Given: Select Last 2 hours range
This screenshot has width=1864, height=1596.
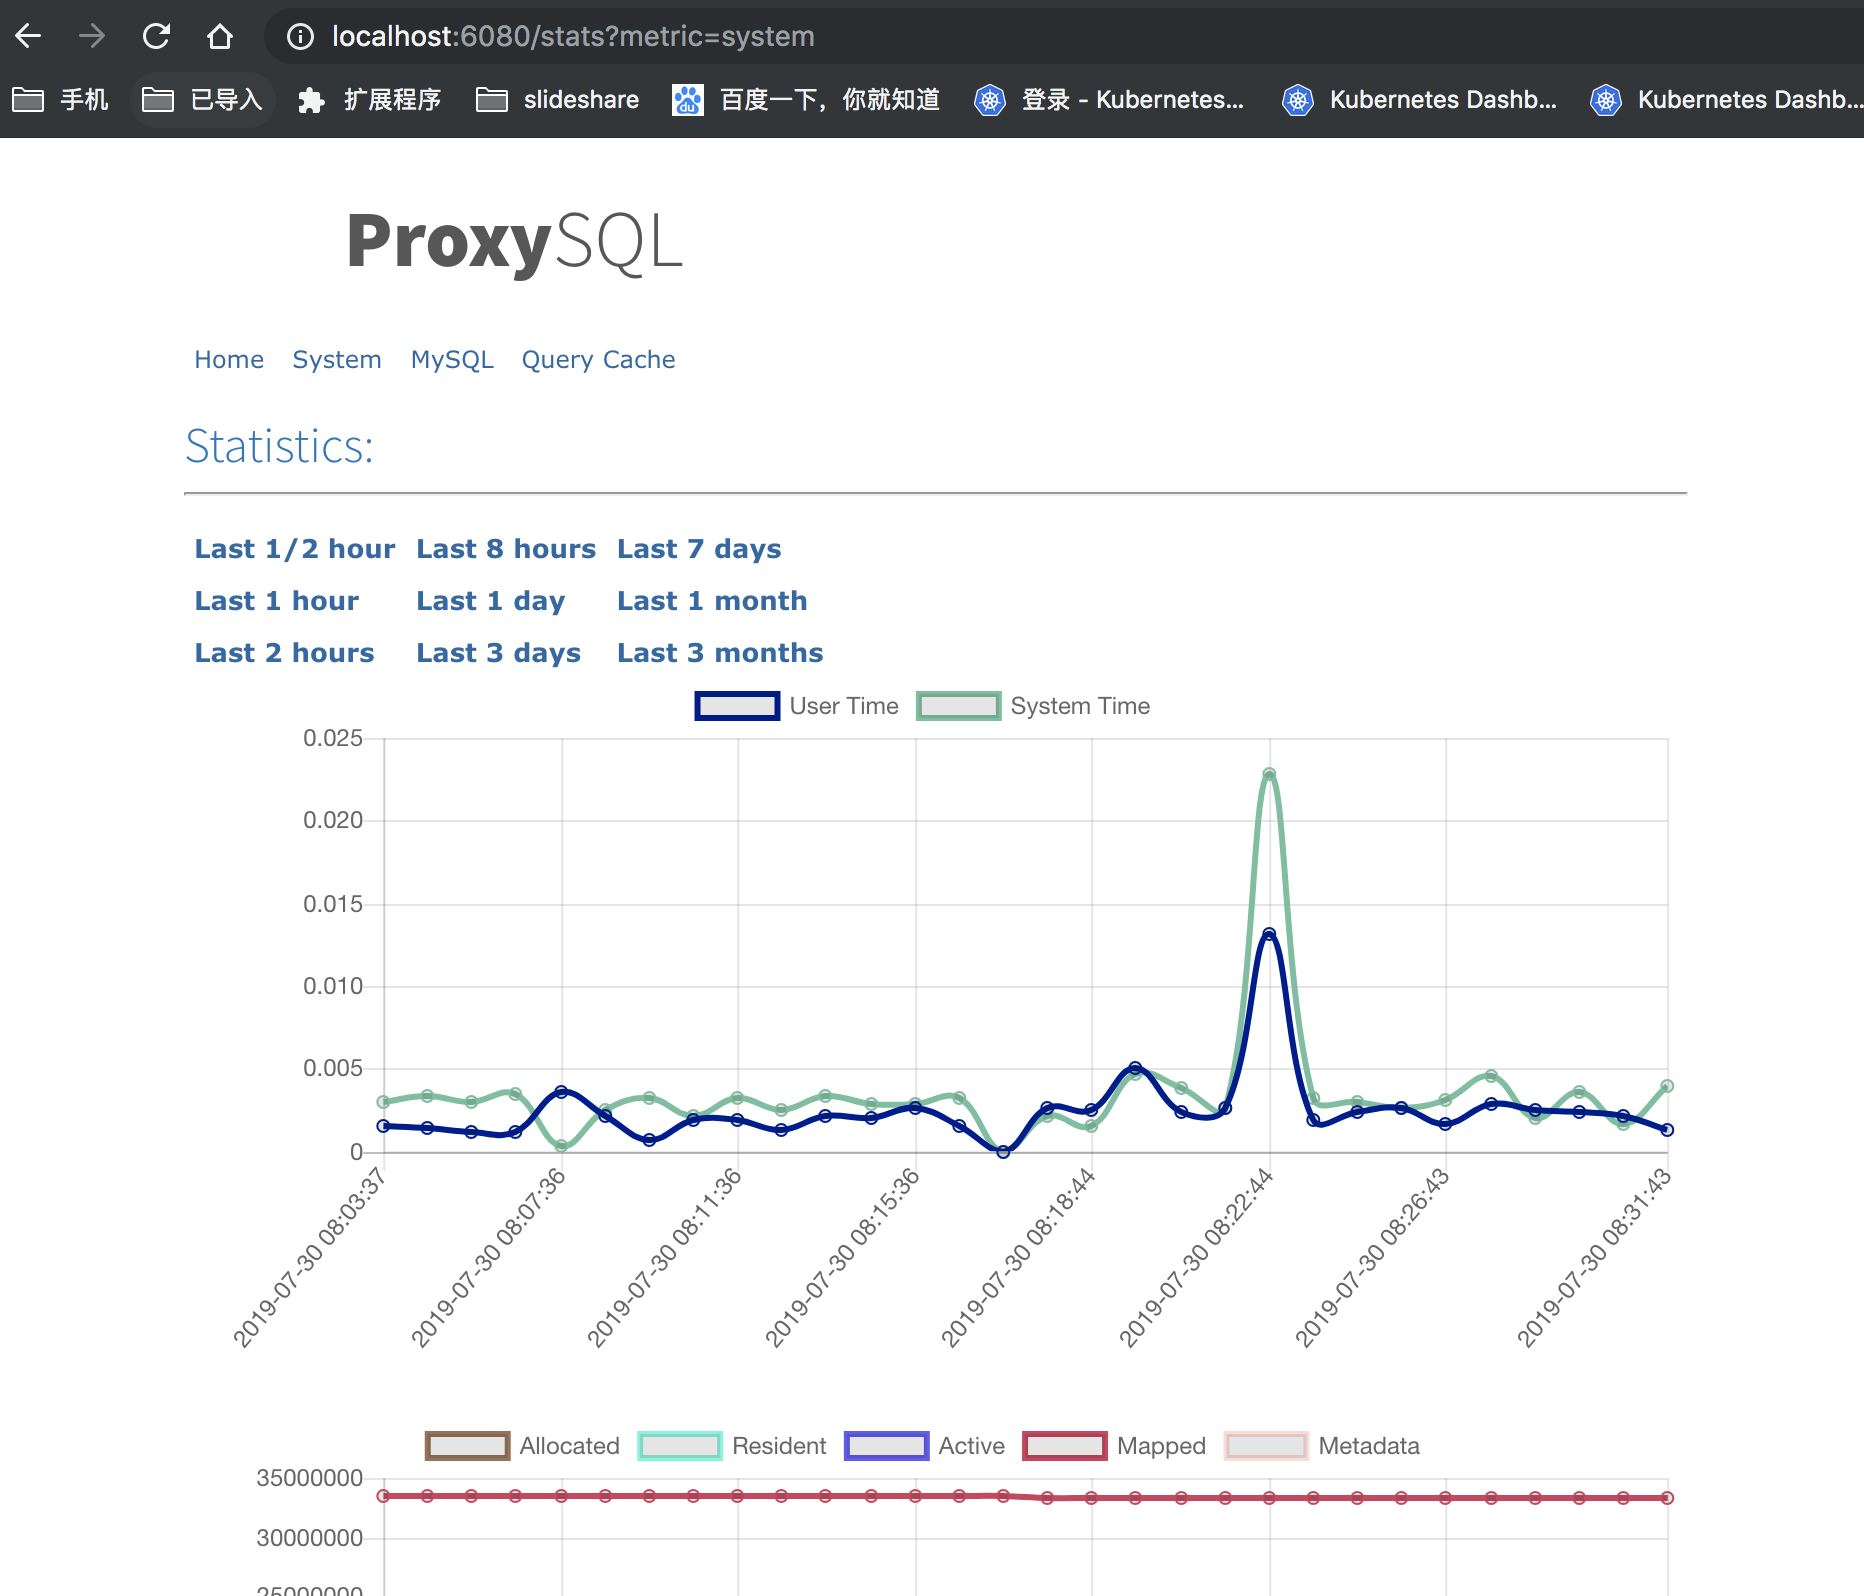Looking at the screenshot, I should 284,653.
